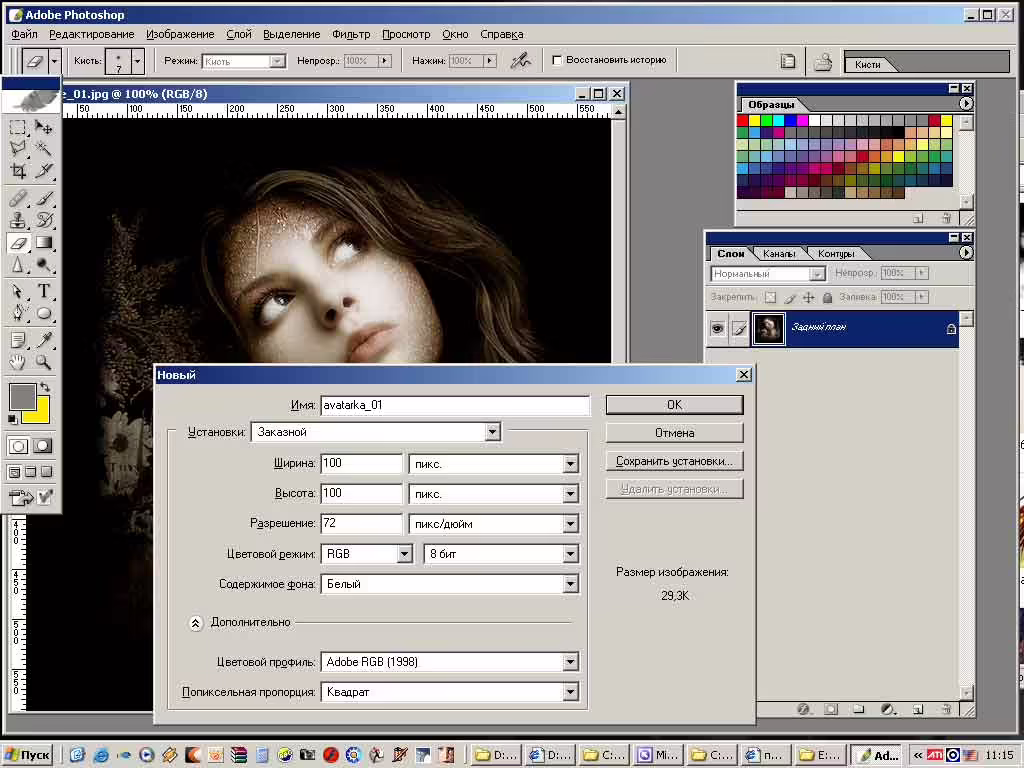Pick the red swatch in Образцы

pos(743,120)
